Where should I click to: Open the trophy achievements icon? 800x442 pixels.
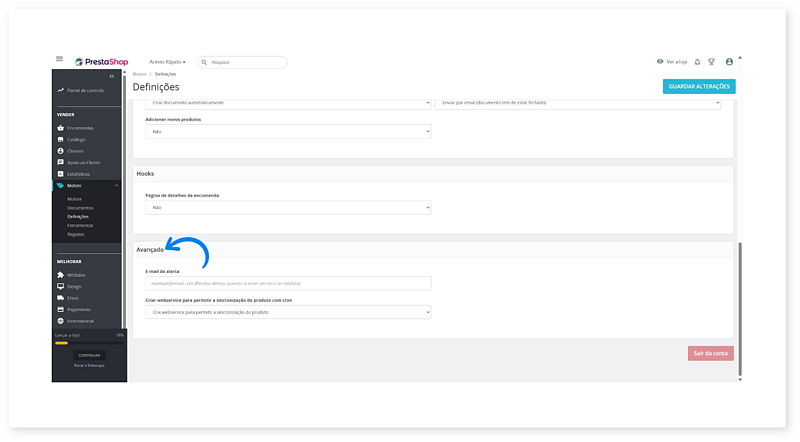click(x=711, y=62)
